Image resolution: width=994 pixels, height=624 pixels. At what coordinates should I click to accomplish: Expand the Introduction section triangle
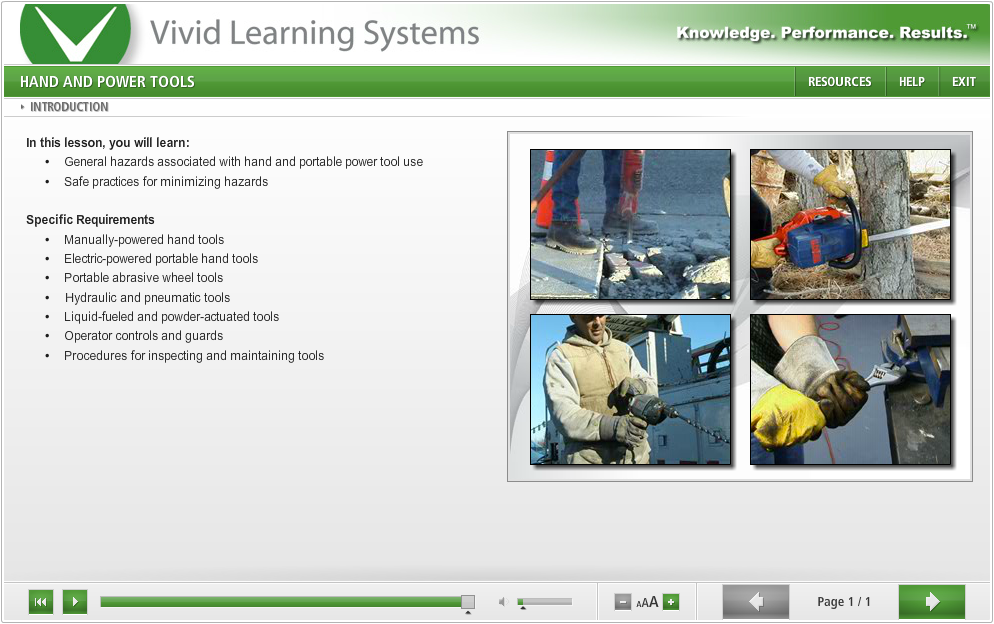[x=23, y=107]
